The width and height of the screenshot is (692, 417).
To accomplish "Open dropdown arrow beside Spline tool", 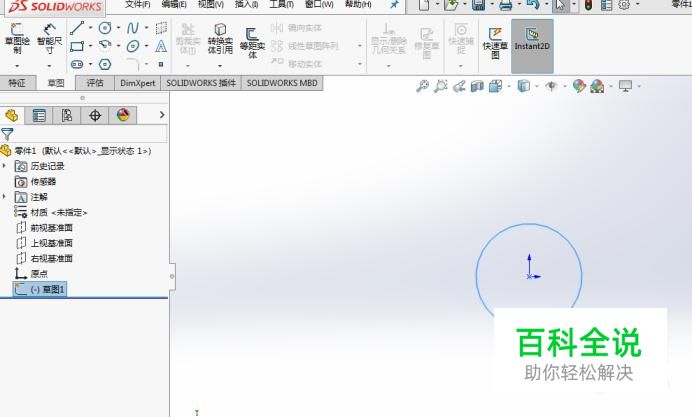I will click(x=146, y=28).
